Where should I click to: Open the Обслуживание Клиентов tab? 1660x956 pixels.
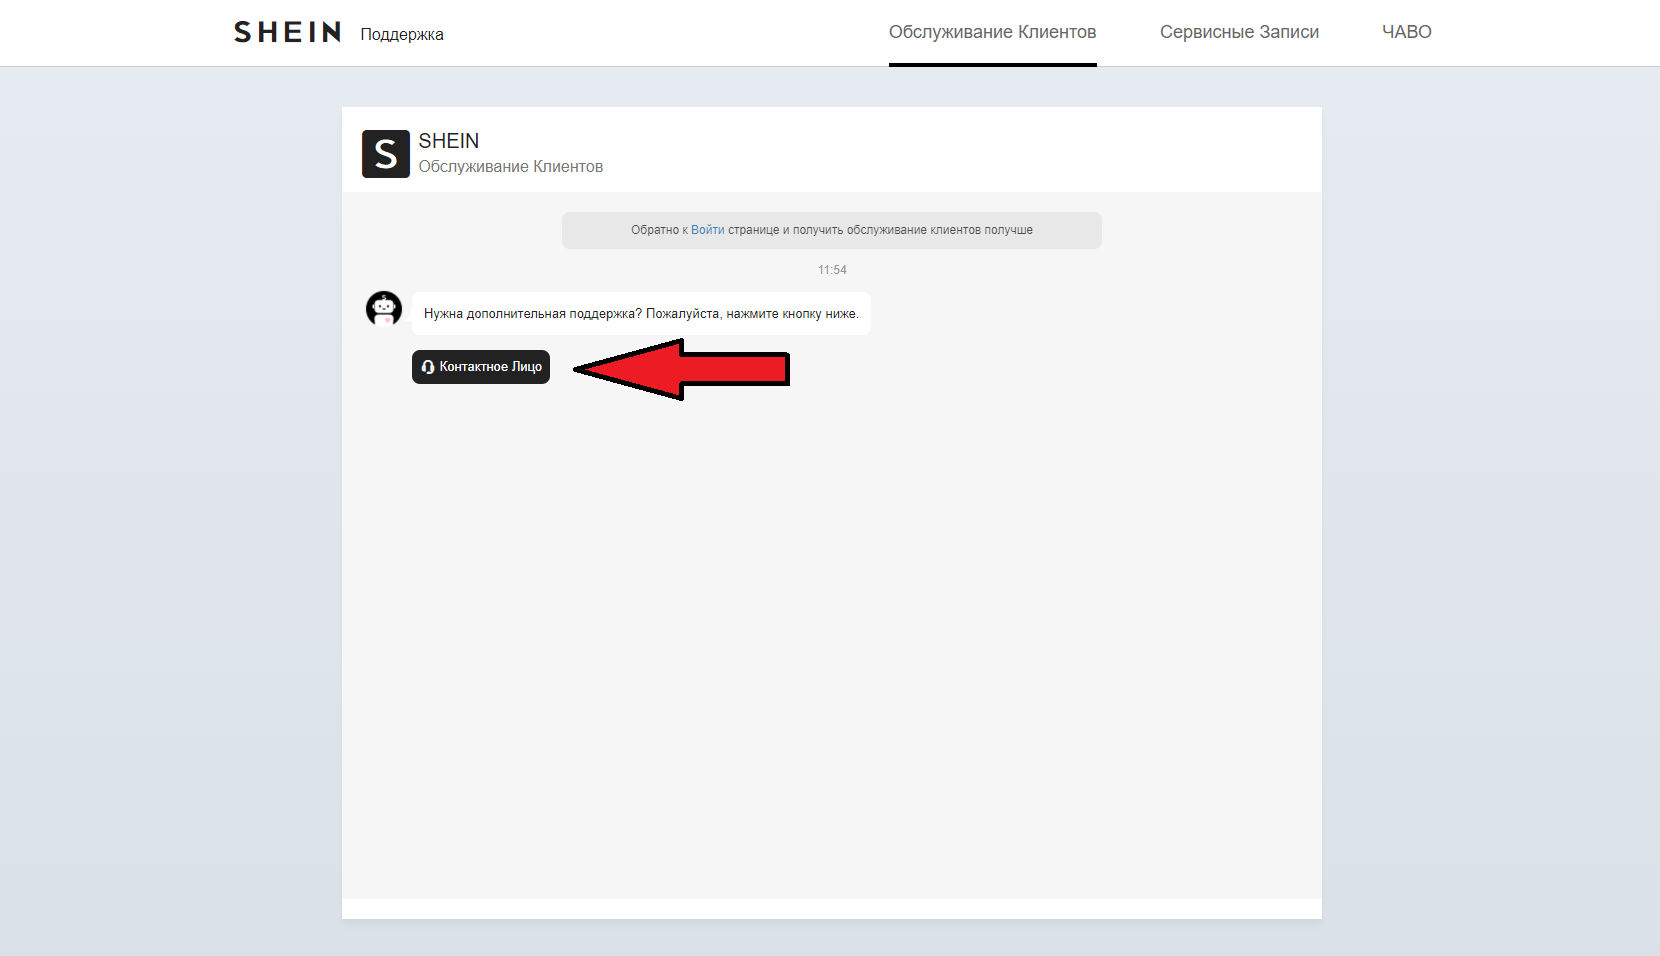pos(992,32)
